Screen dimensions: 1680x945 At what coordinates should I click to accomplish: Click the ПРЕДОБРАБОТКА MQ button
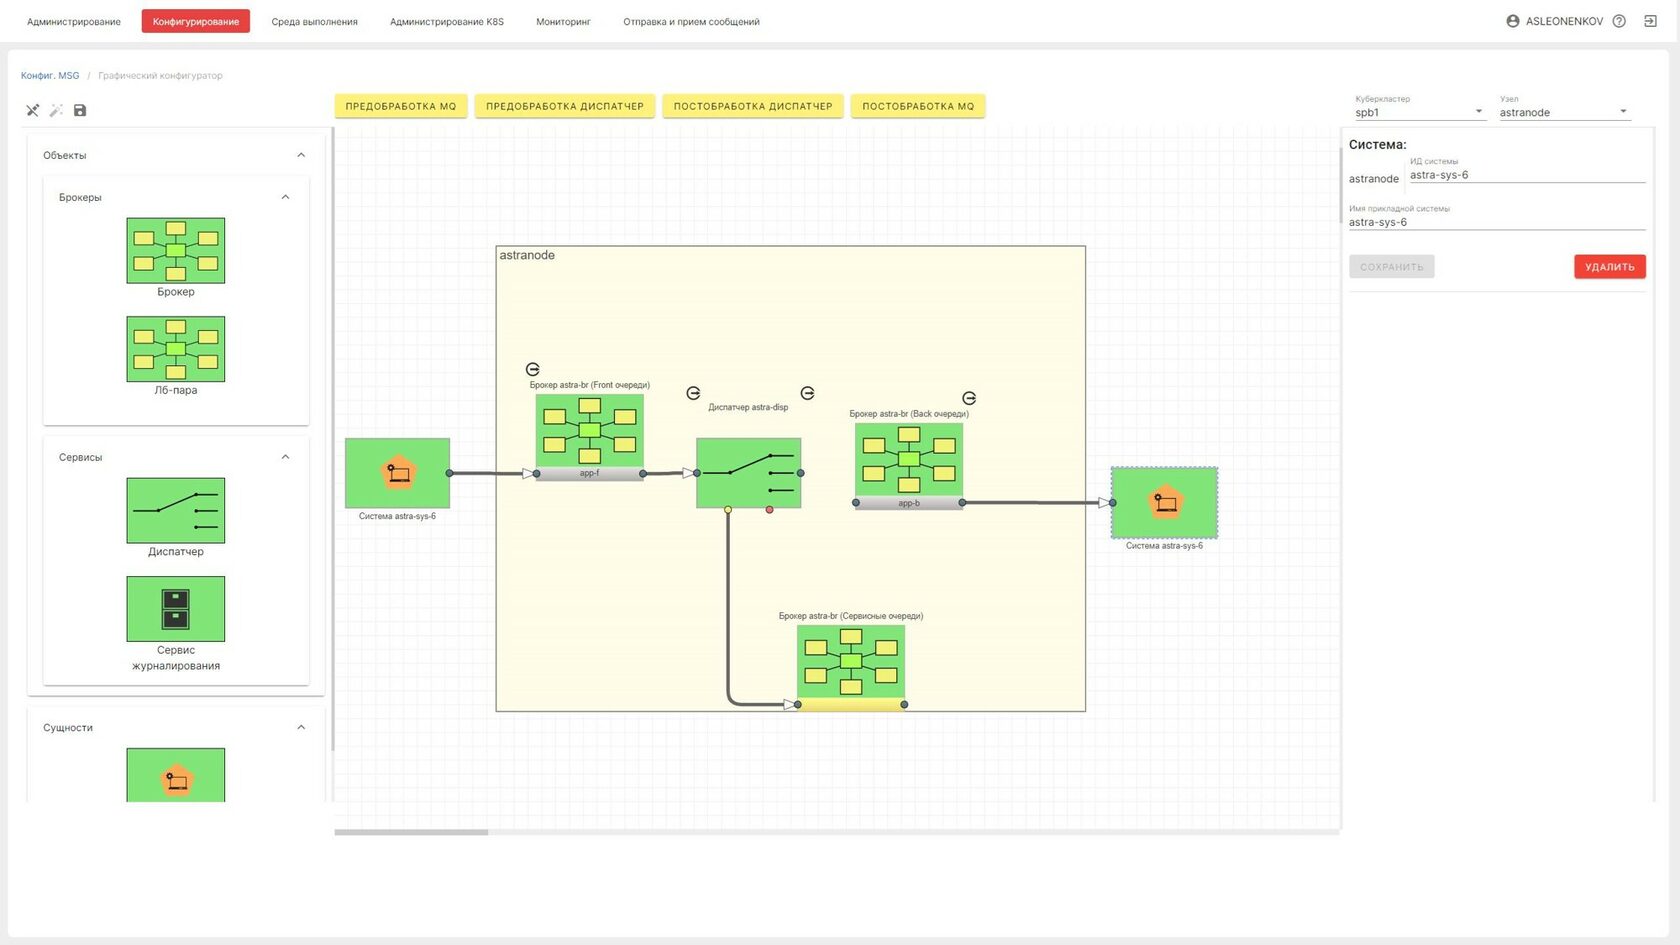[401, 106]
